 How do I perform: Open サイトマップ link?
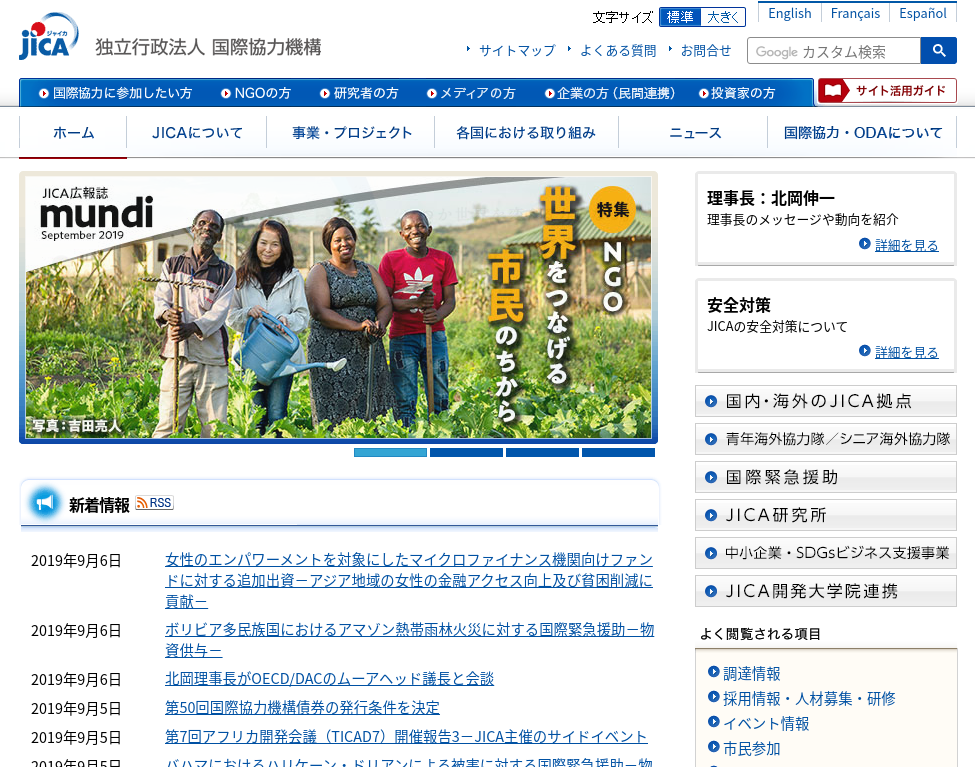point(517,50)
